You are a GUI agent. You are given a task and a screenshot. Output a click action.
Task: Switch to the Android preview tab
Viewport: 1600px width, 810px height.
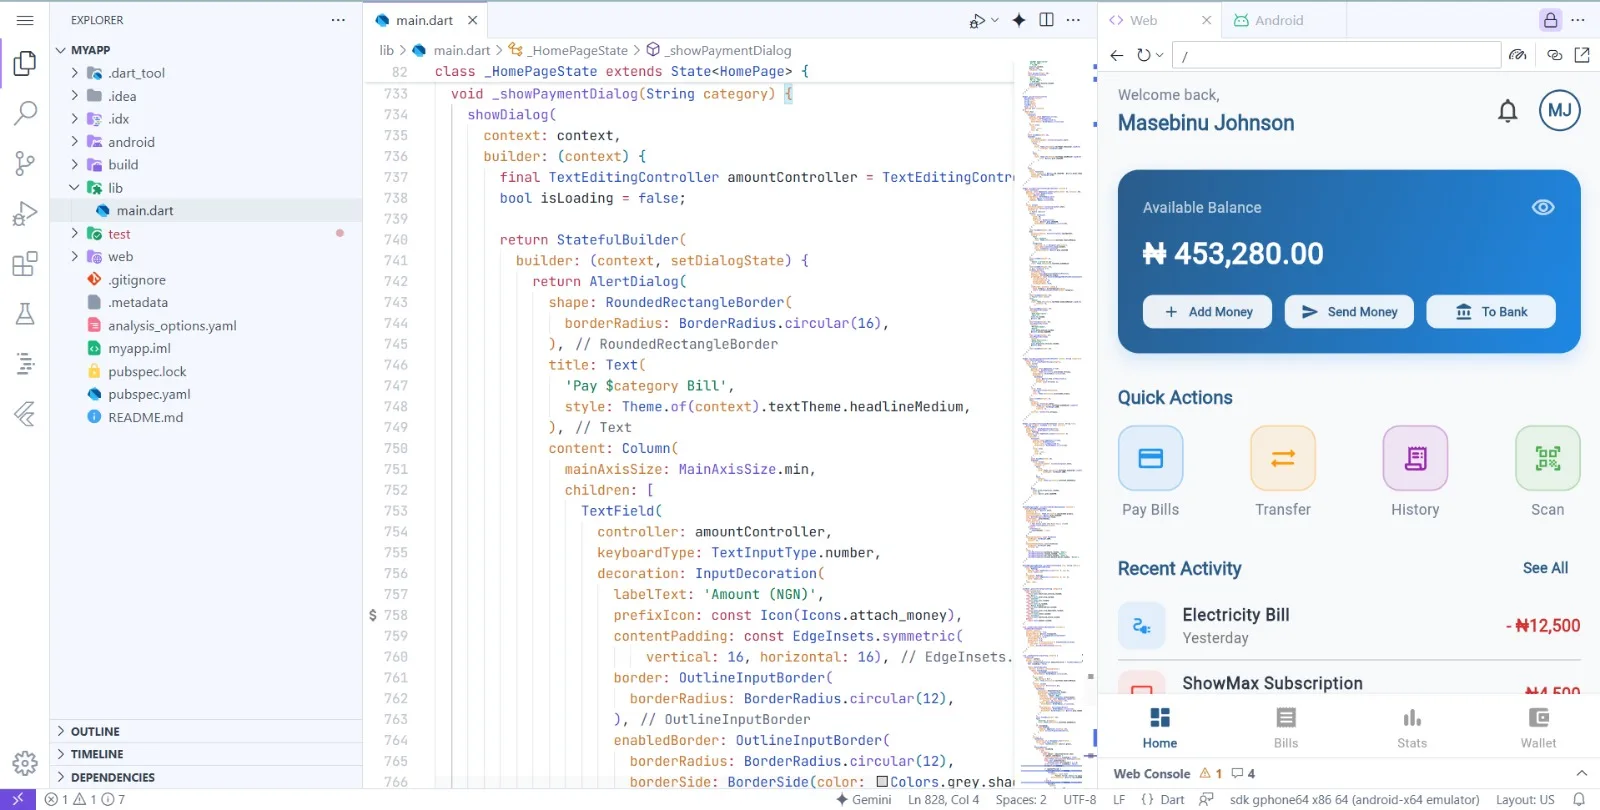[1268, 20]
